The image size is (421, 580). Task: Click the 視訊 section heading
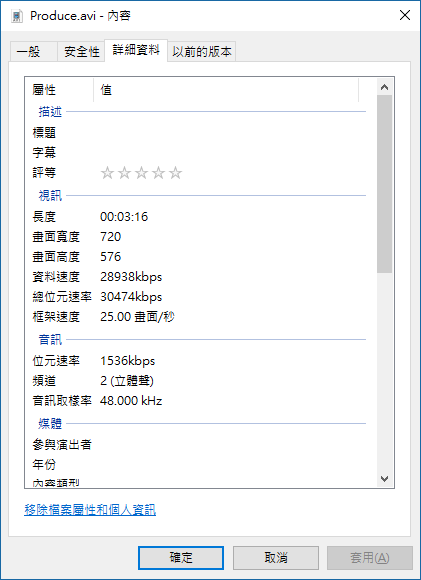pyautogui.click(x=50, y=196)
